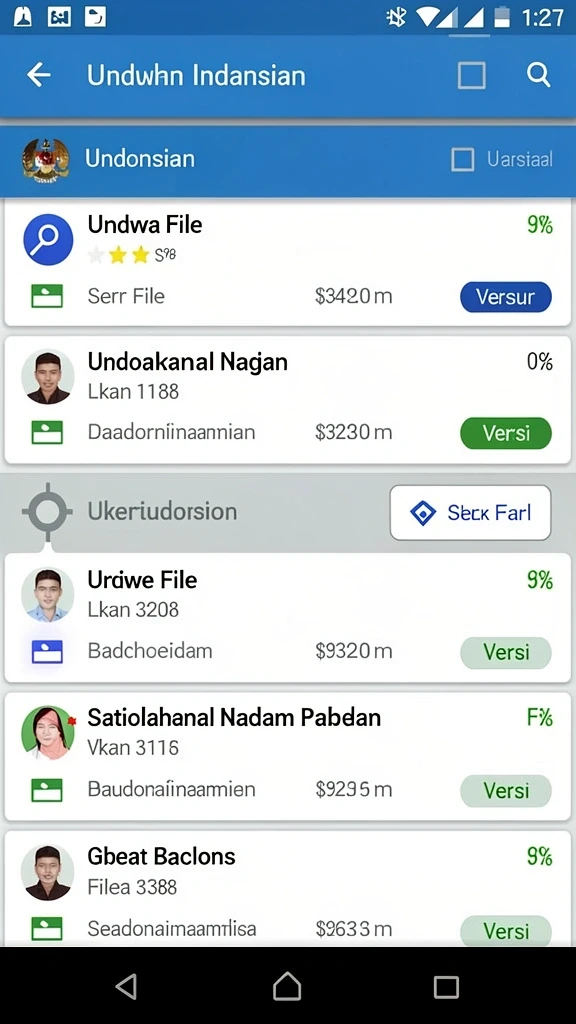Tap the back arrow in header

pyautogui.click(x=39, y=75)
